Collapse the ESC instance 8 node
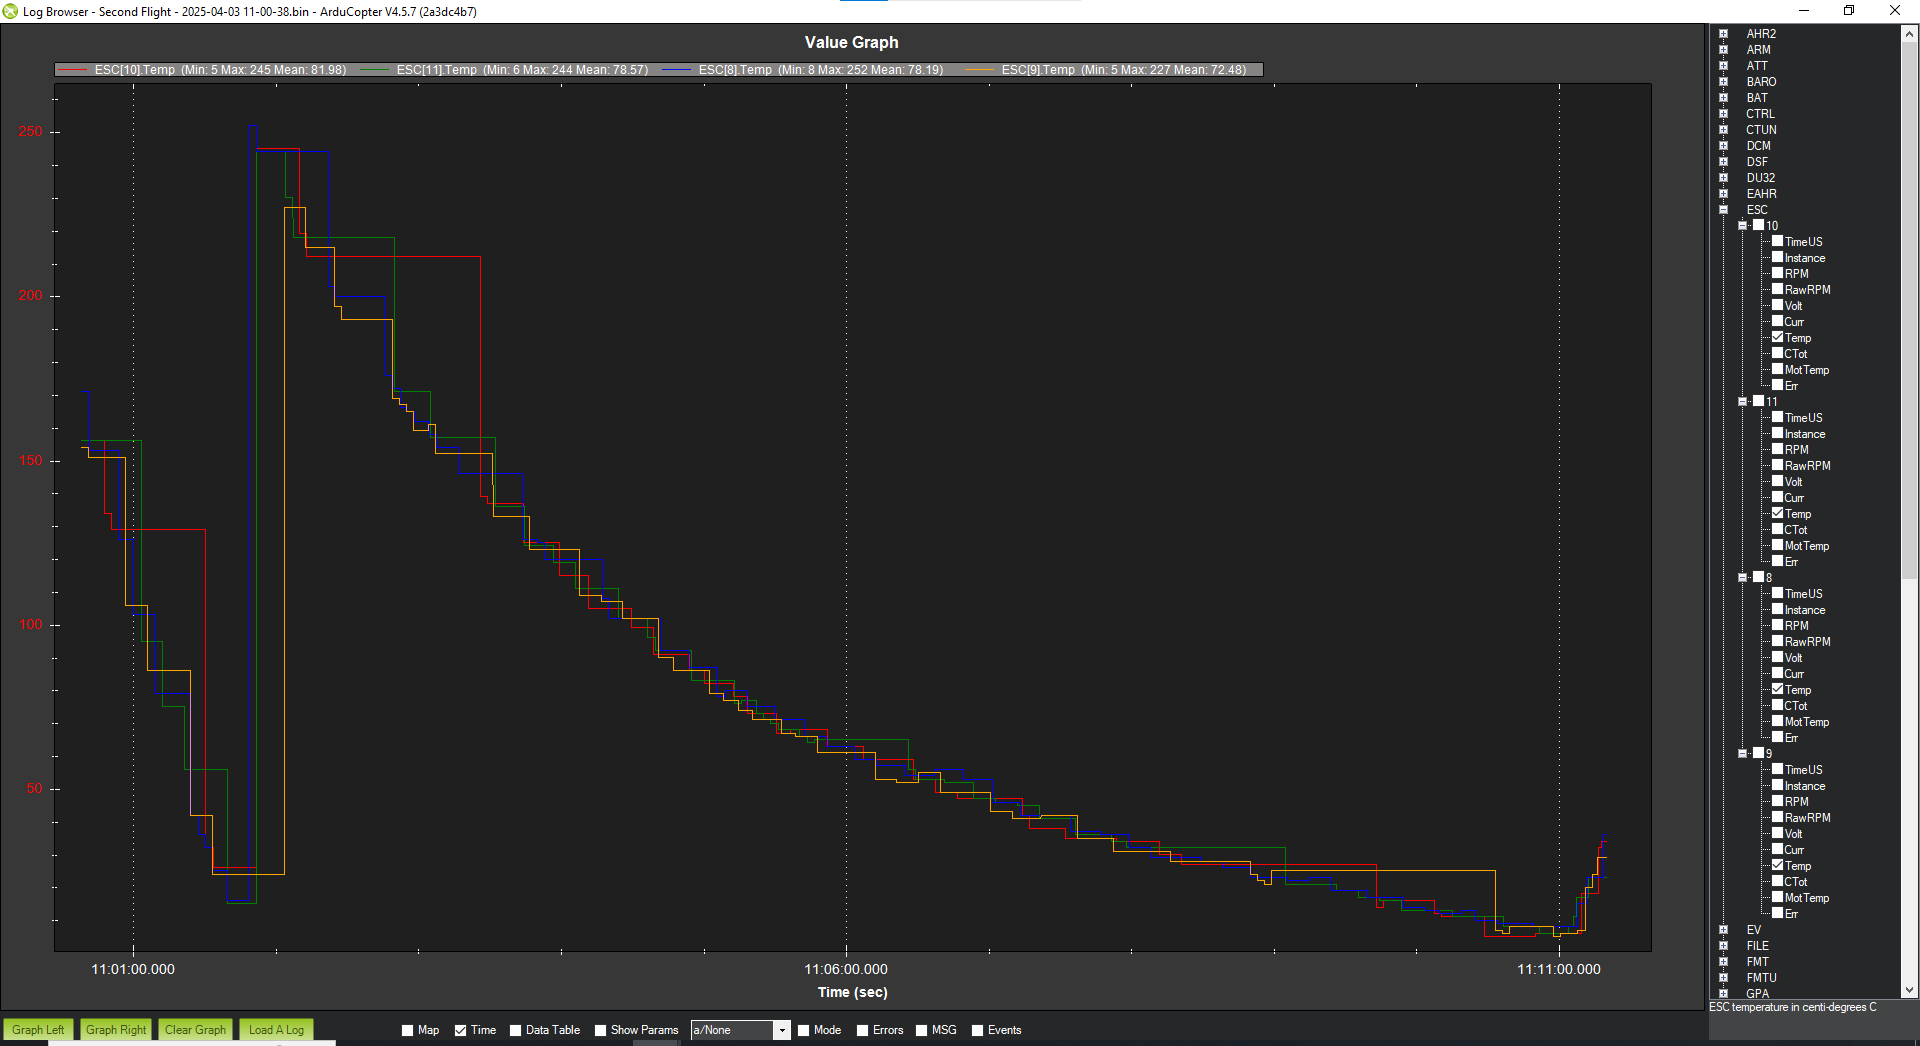The width and height of the screenshot is (1920, 1046). (x=1742, y=578)
